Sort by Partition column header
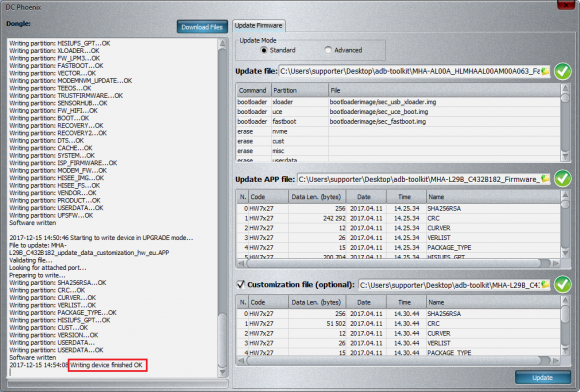 coord(299,90)
